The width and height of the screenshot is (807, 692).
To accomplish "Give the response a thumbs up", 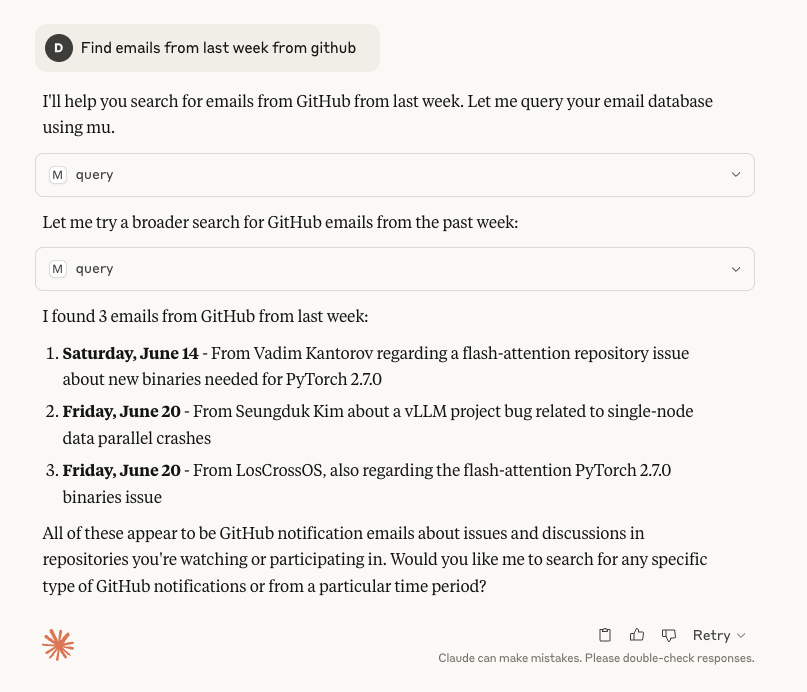I will [637, 635].
